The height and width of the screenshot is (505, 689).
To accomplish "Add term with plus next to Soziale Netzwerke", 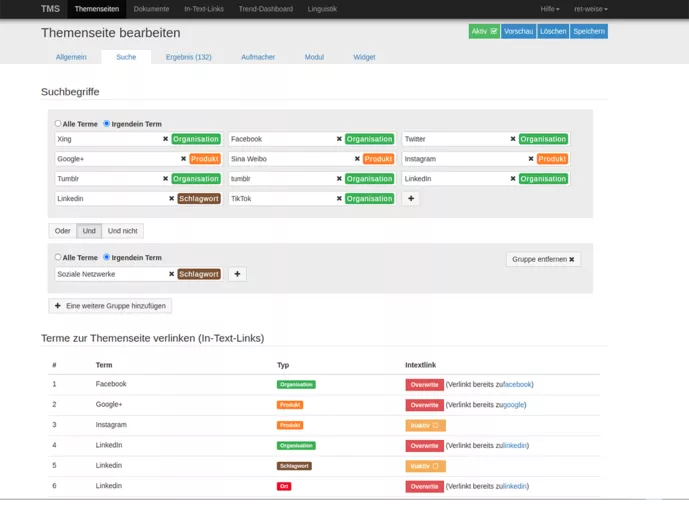I will [237, 274].
